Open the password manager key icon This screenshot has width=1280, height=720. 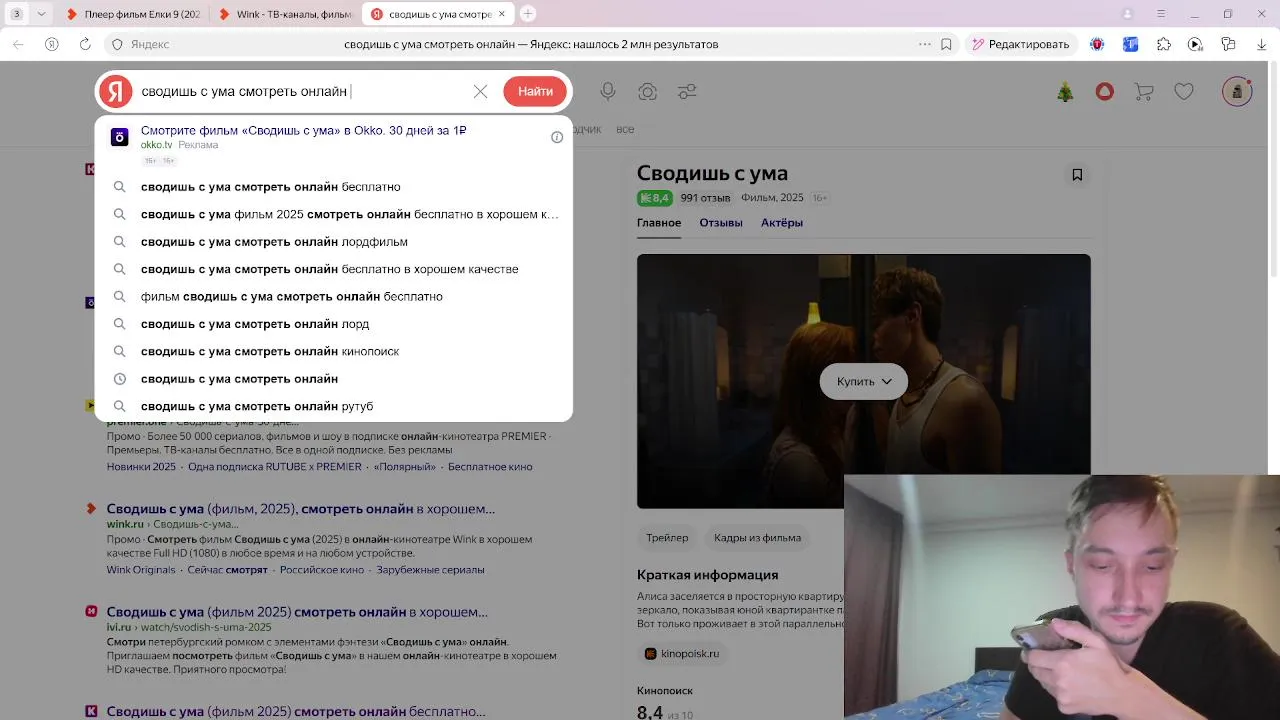[x=1228, y=44]
